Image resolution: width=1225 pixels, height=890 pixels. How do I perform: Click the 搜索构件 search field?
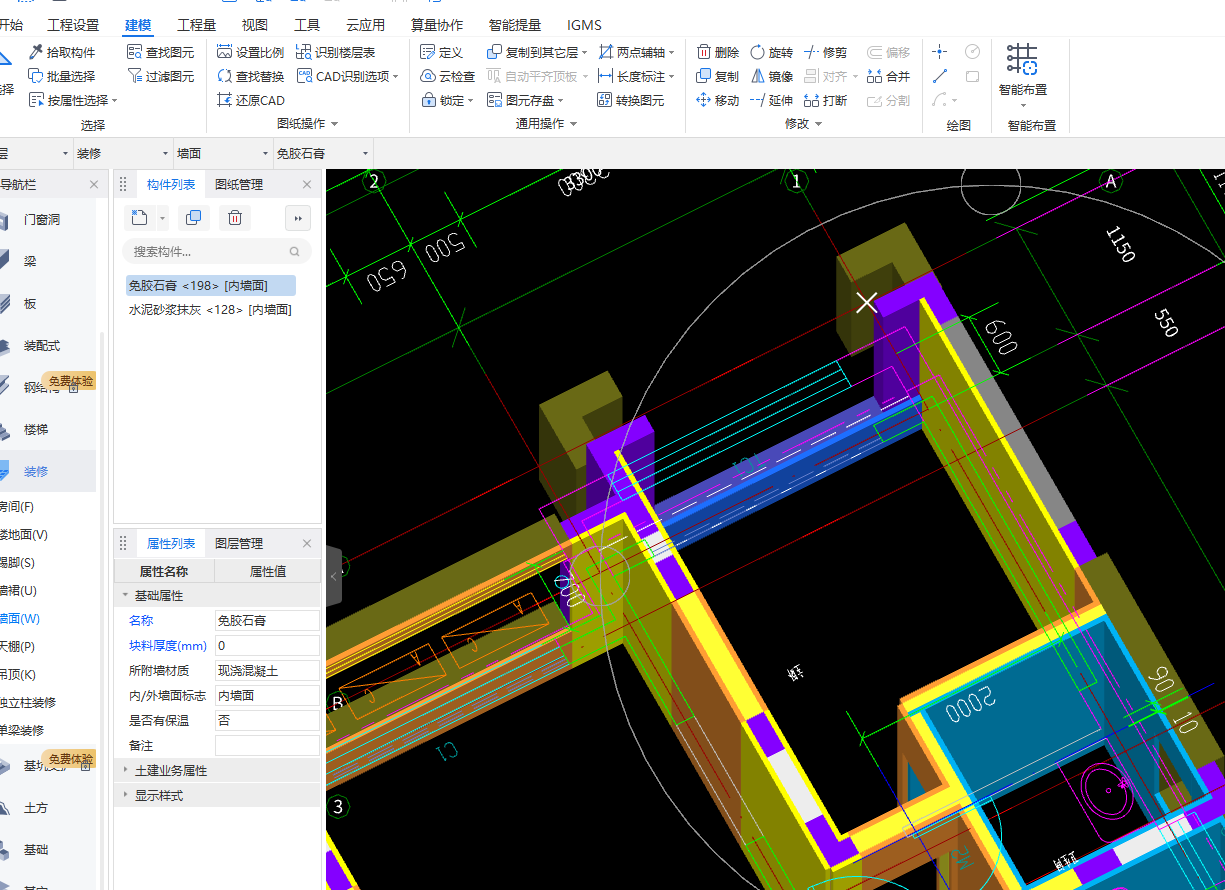pos(217,252)
